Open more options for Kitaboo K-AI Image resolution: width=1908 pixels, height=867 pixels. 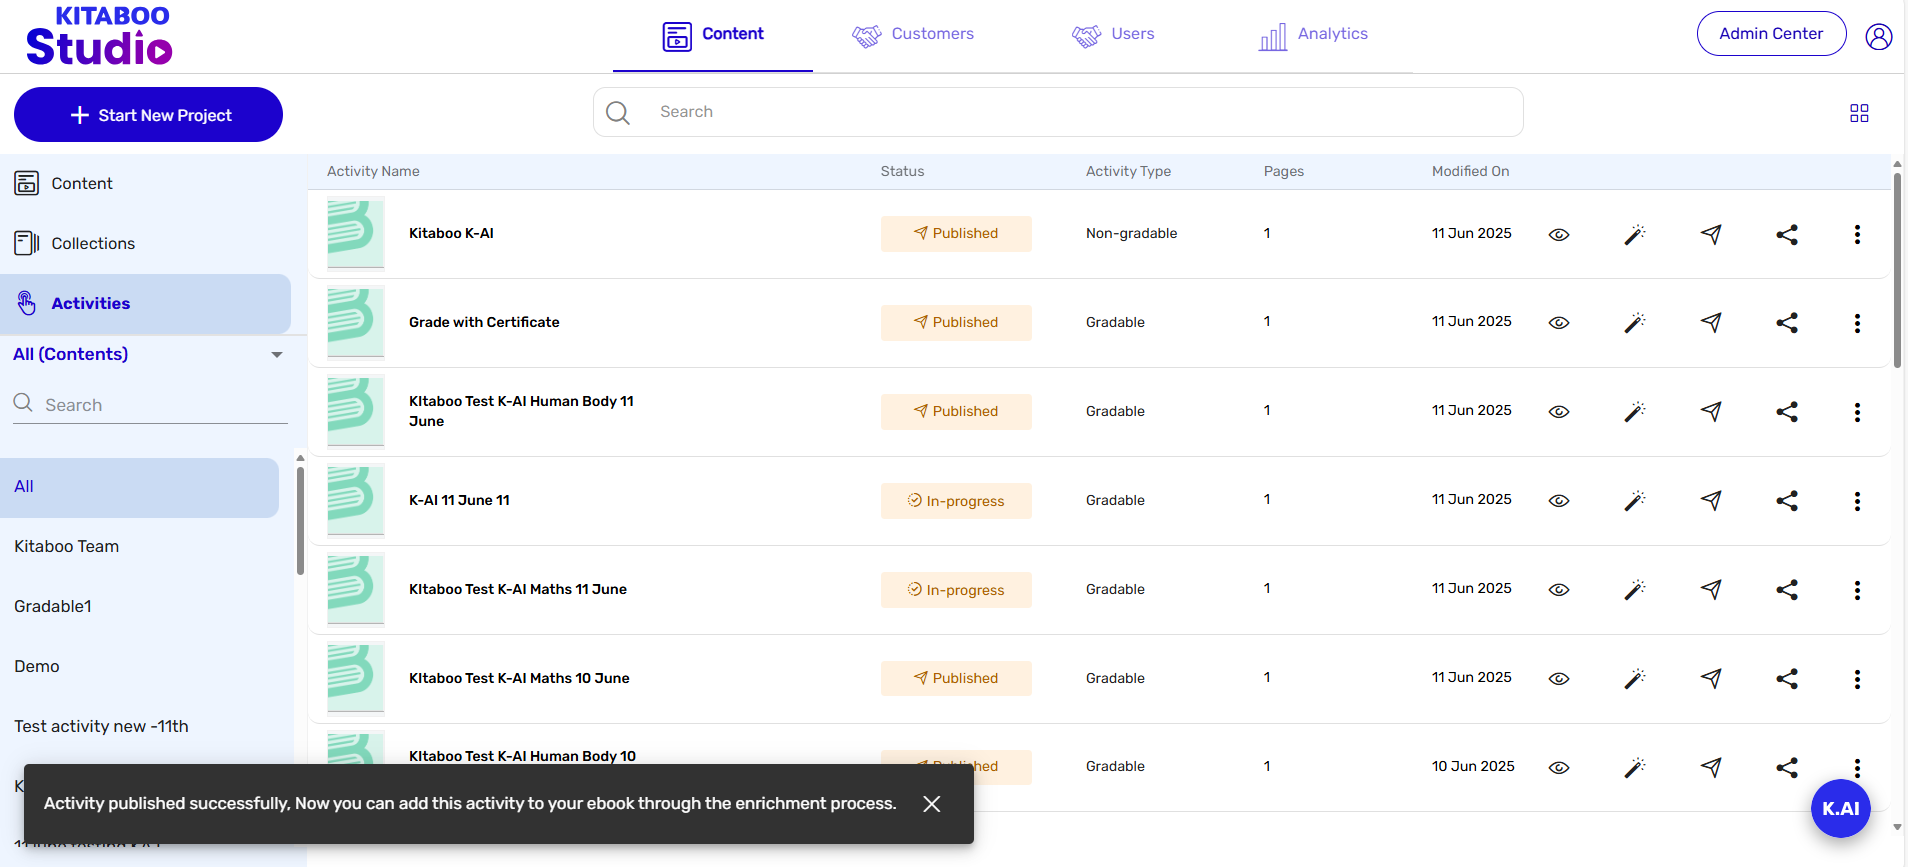(1857, 235)
